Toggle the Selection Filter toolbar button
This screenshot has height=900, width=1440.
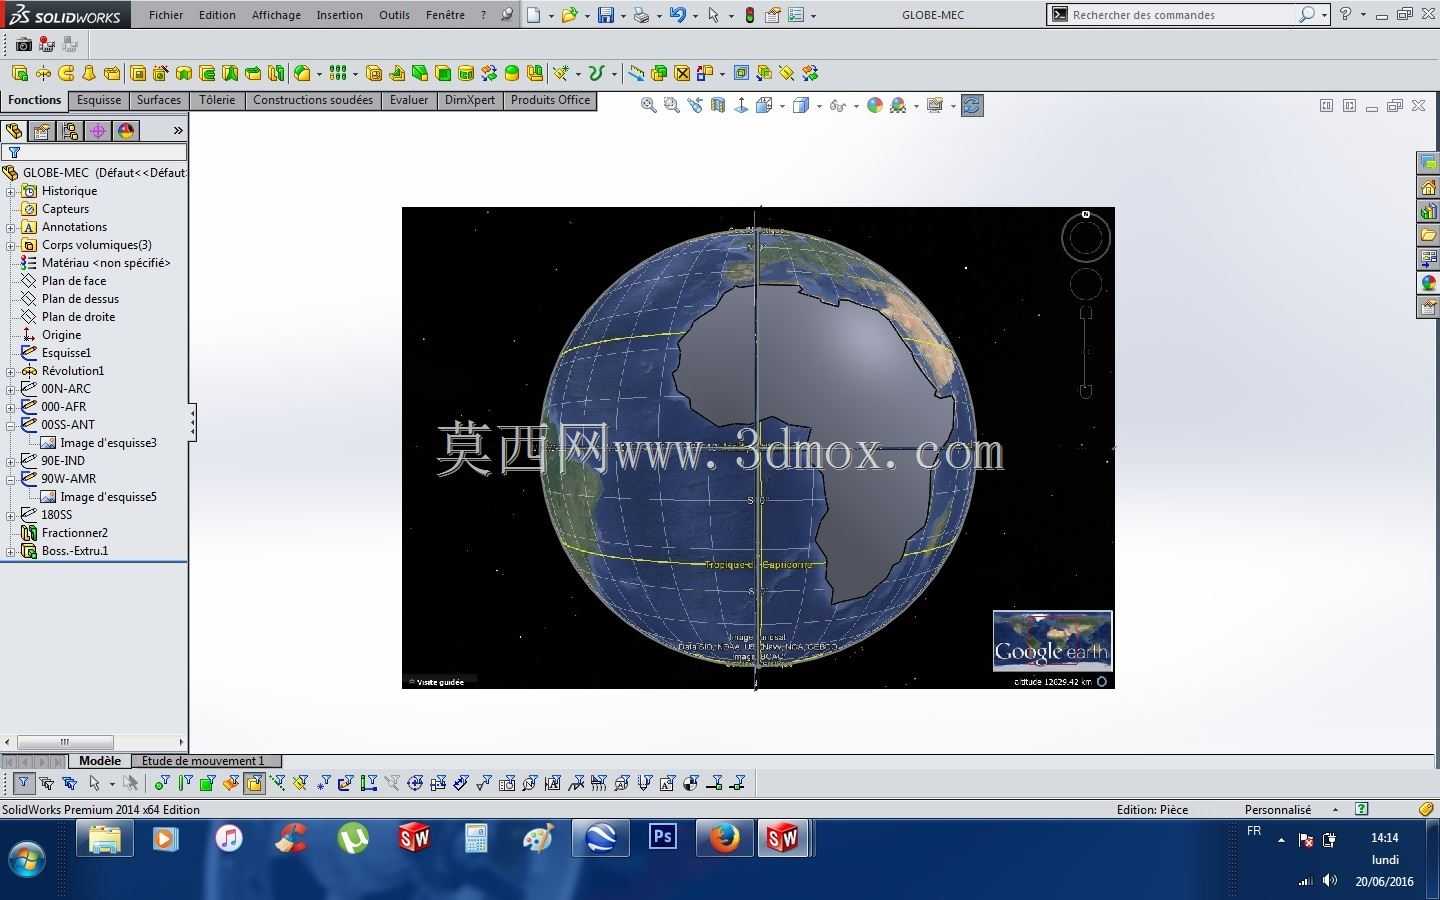23,783
